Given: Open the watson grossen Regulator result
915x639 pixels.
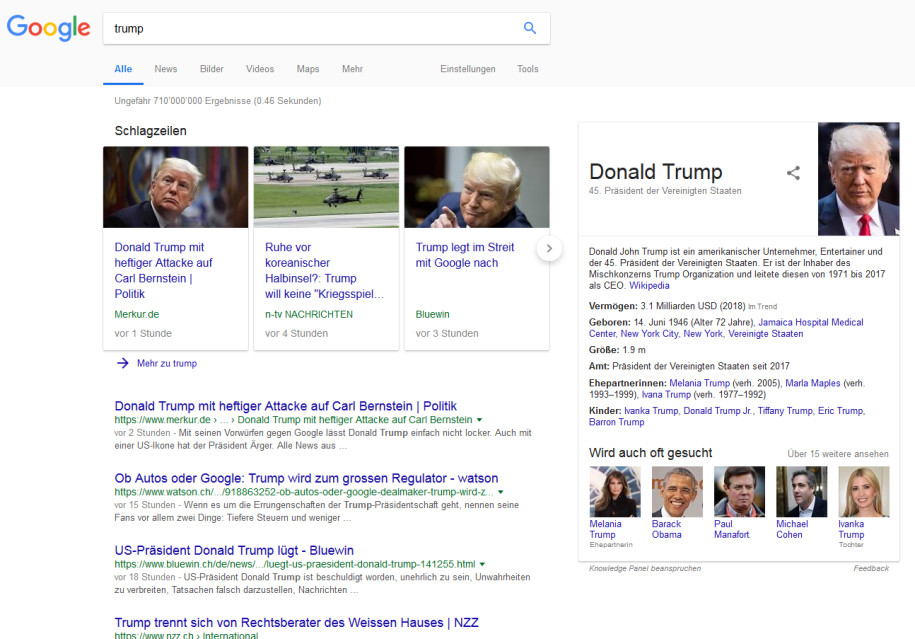Looking at the screenshot, I should point(306,479).
